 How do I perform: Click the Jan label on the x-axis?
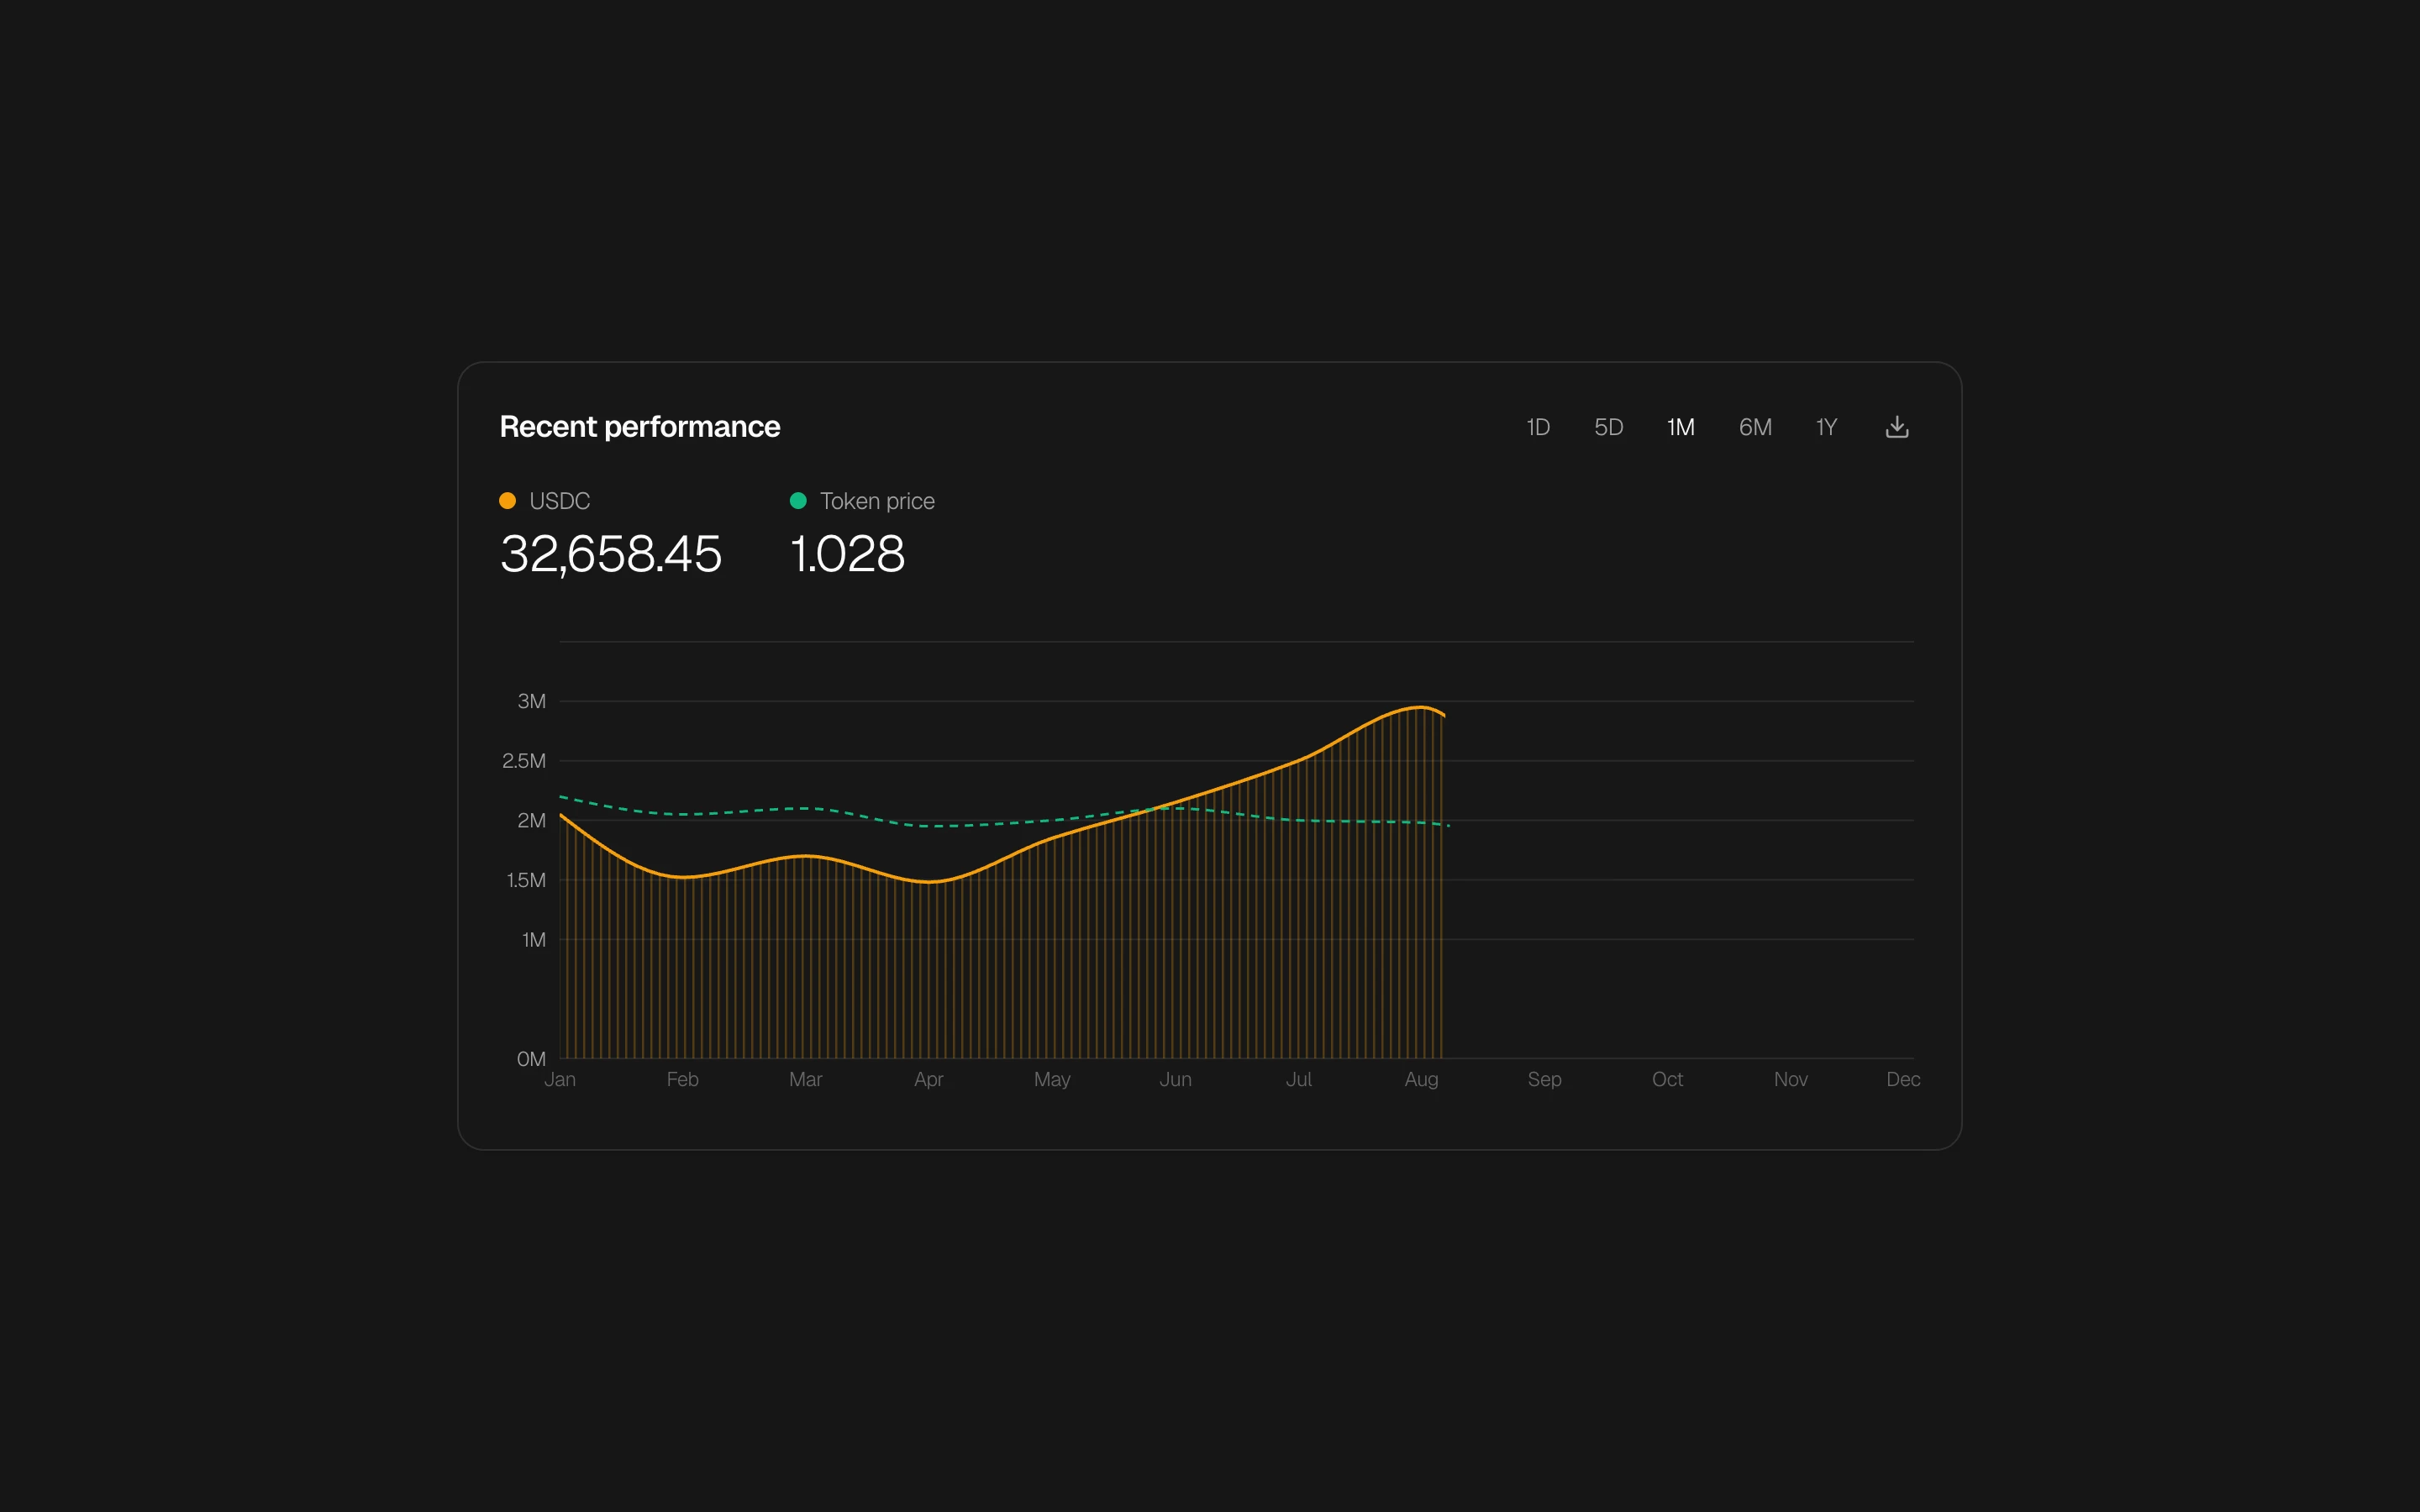click(561, 1079)
